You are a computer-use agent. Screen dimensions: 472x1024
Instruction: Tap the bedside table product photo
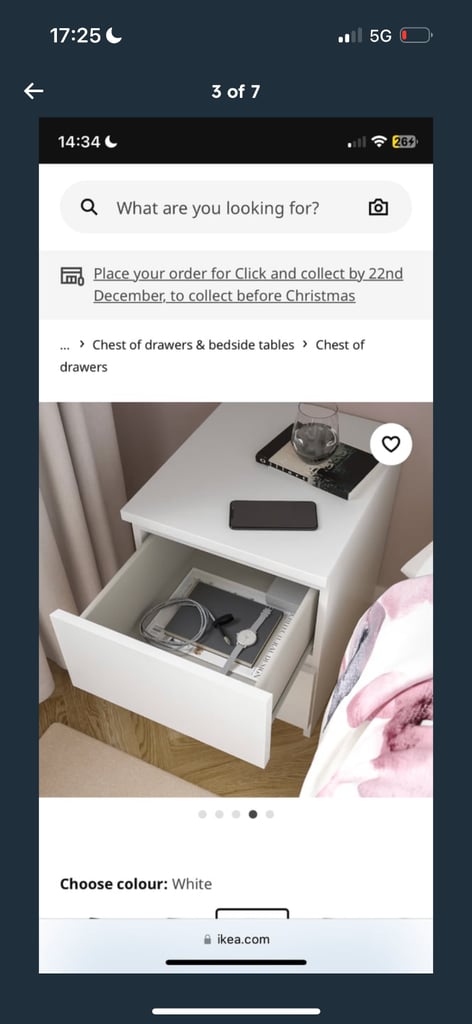[236, 600]
